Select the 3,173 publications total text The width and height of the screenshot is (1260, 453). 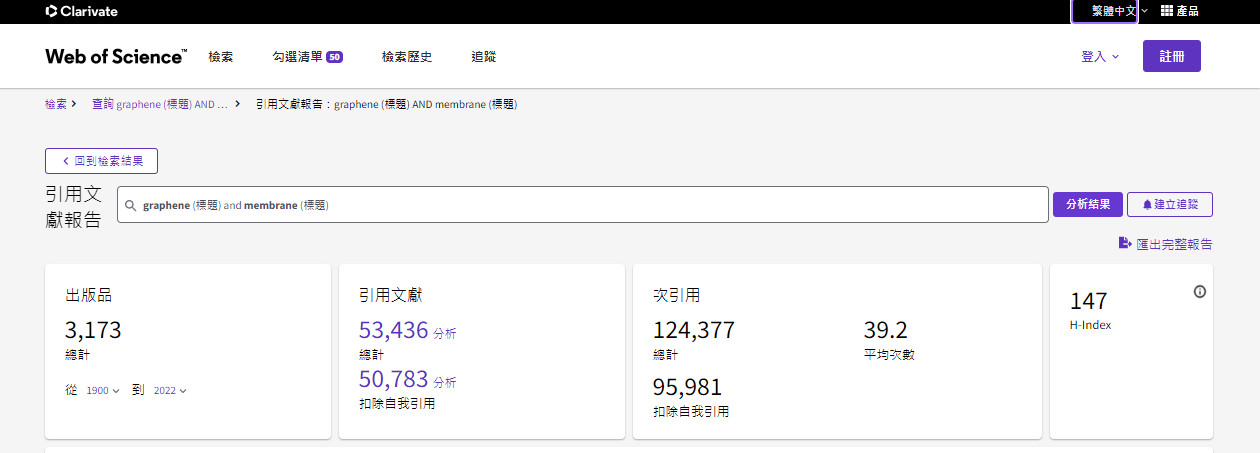point(93,330)
